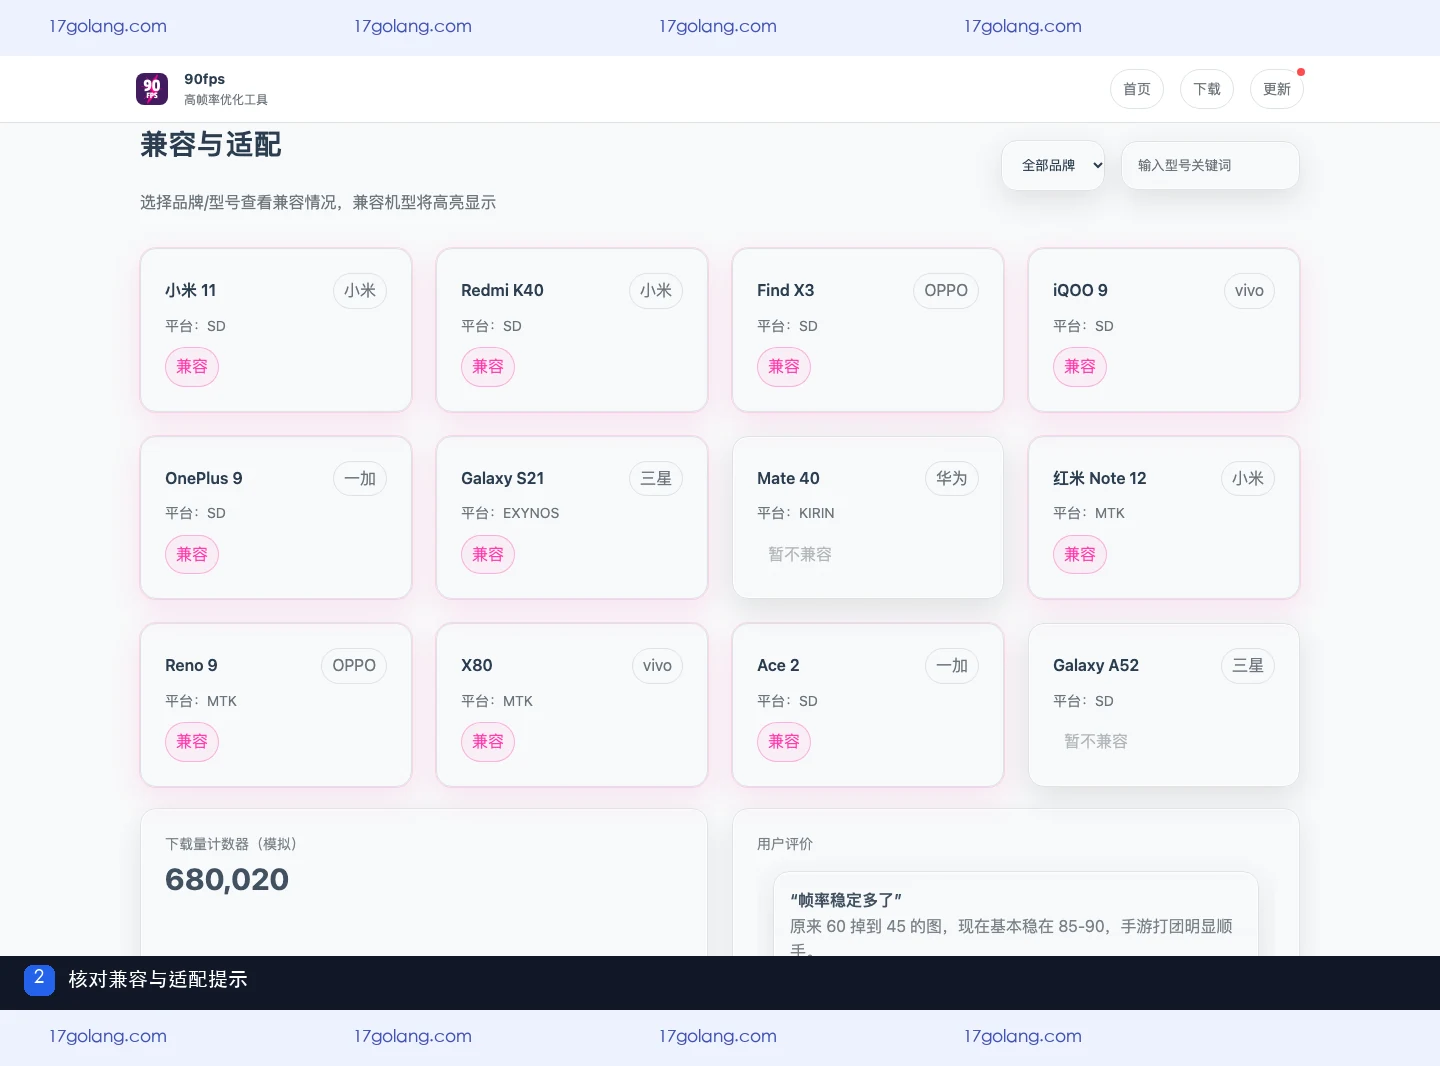The height and width of the screenshot is (1066, 1440).
Task: Open the 下载 nav item
Action: [1207, 89]
